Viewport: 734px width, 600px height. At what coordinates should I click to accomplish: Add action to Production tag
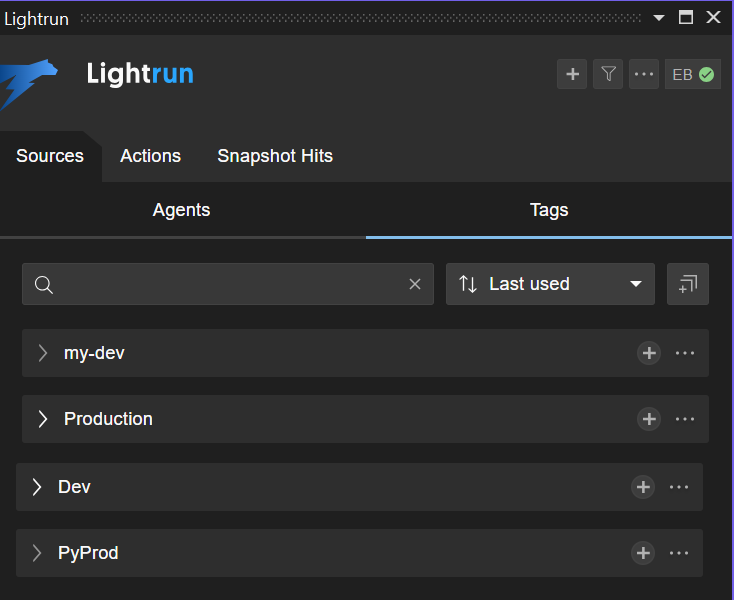(x=649, y=419)
